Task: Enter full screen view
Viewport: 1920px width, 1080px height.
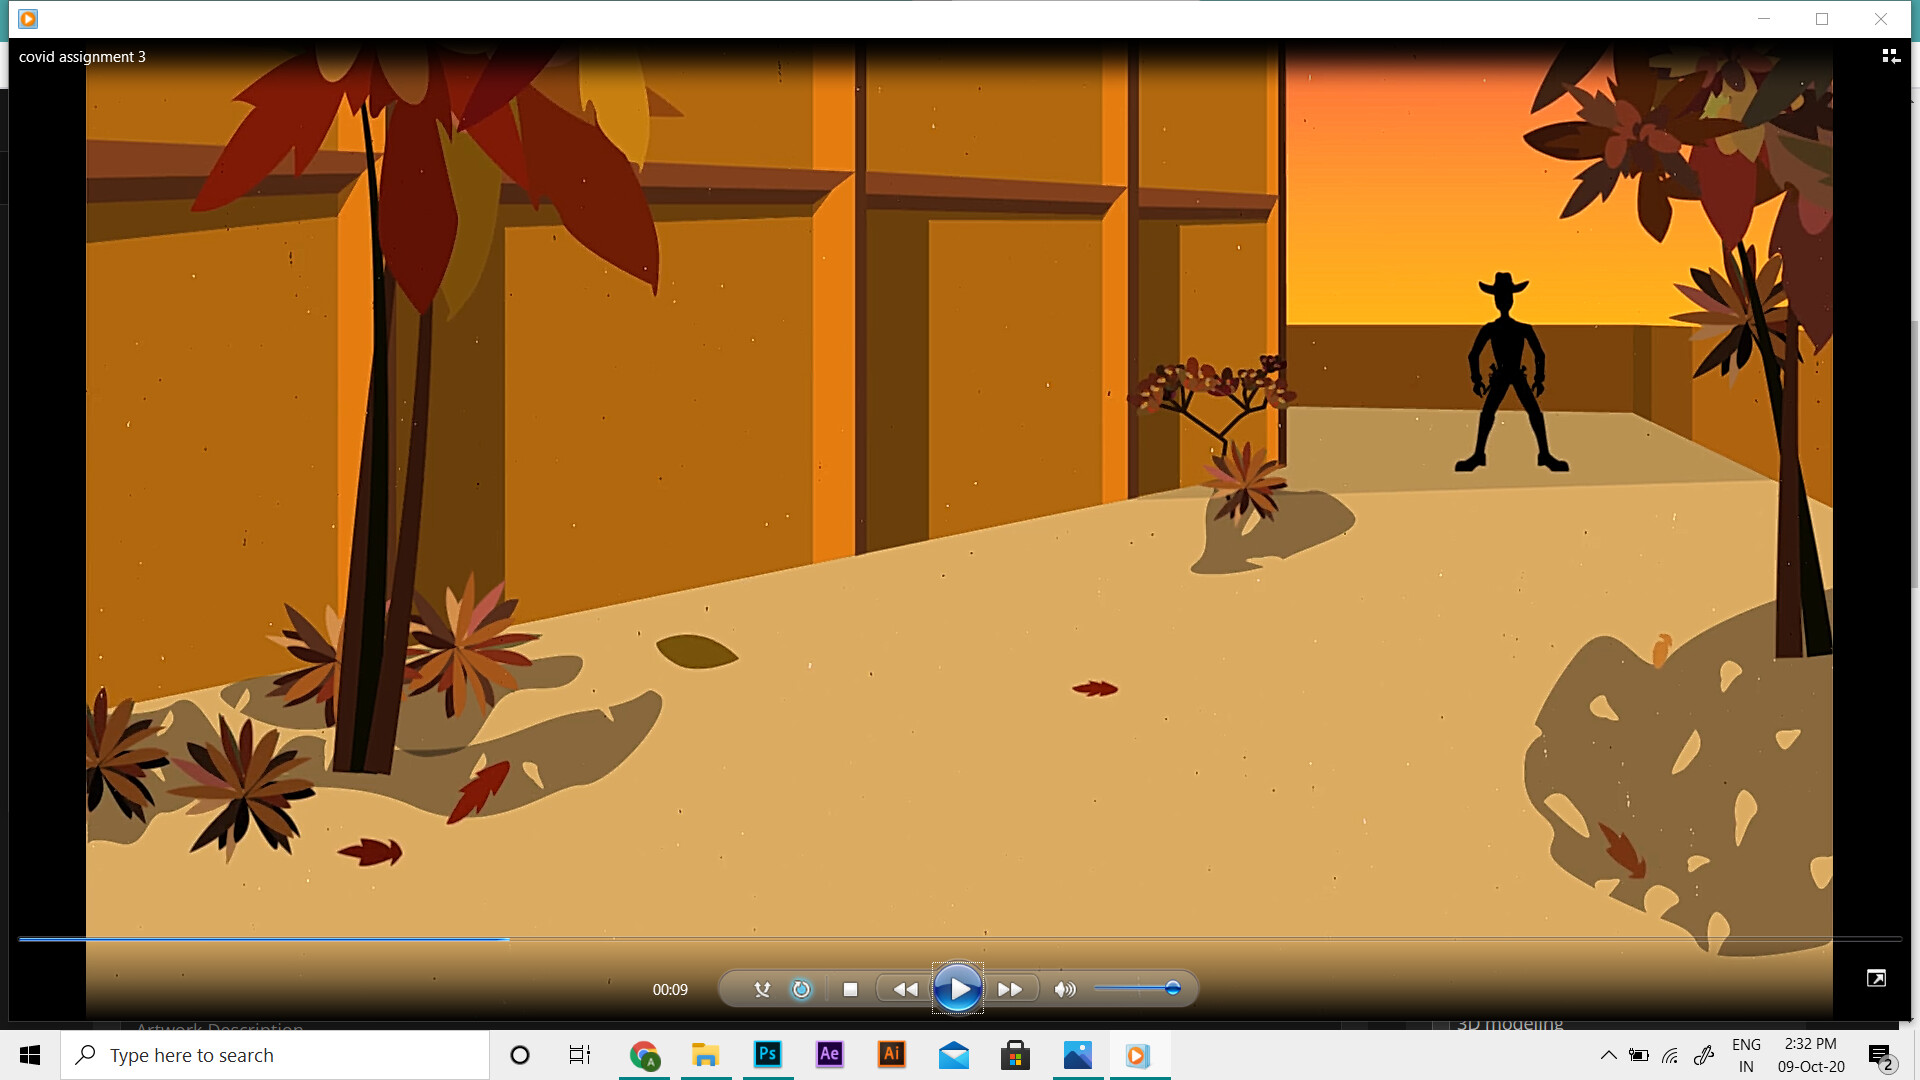Action: pyautogui.click(x=1876, y=978)
